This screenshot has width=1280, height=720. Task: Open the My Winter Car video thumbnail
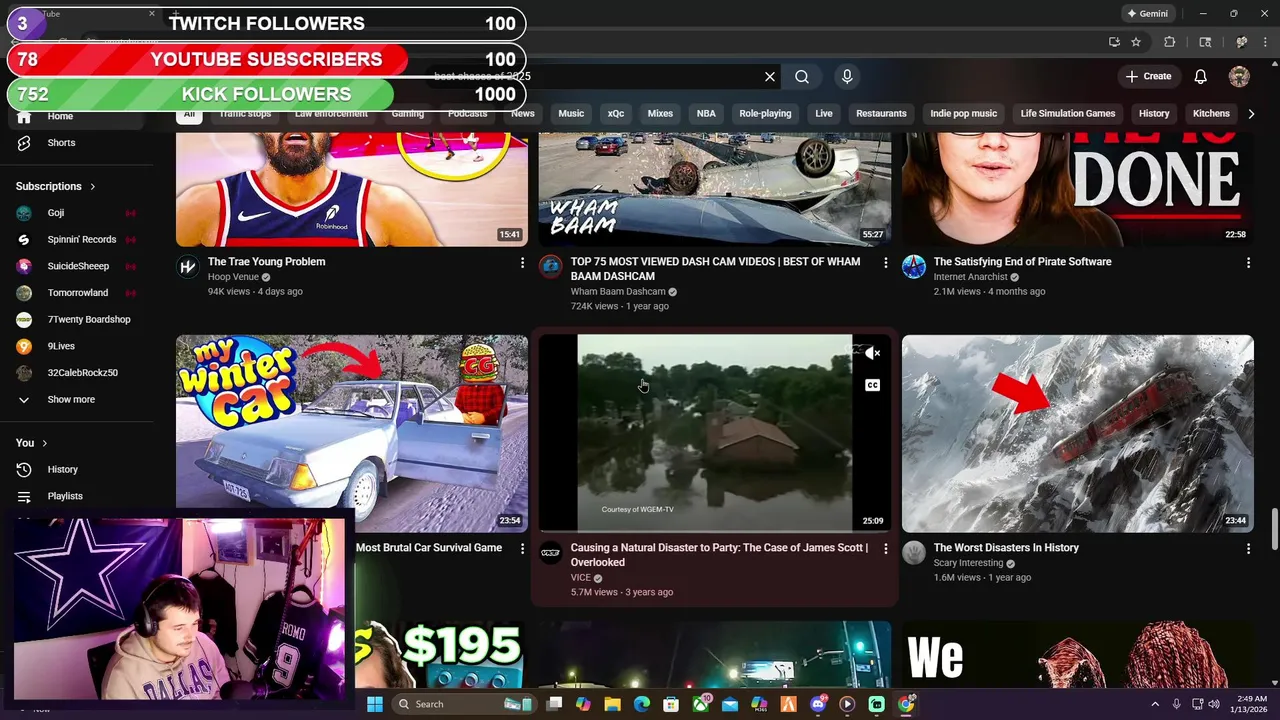pyautogui.click(x=352, y=433)
